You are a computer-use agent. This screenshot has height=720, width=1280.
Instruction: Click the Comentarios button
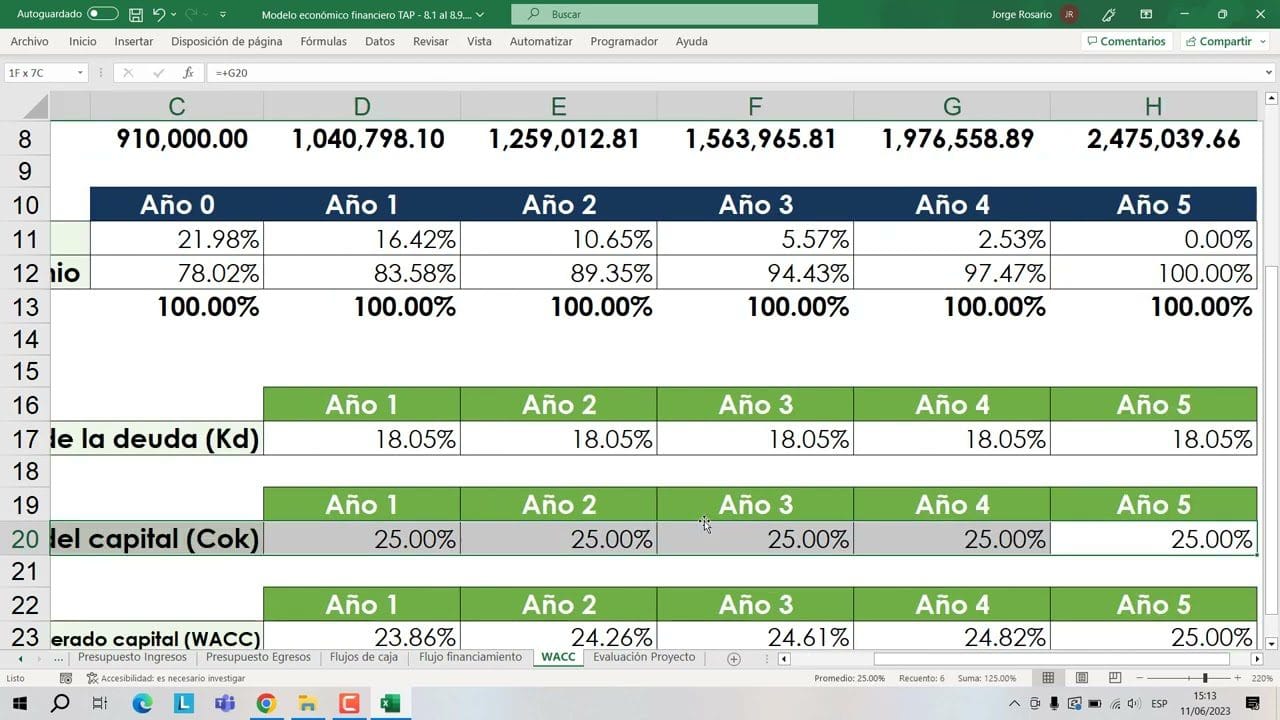(x=1125, y=42)
